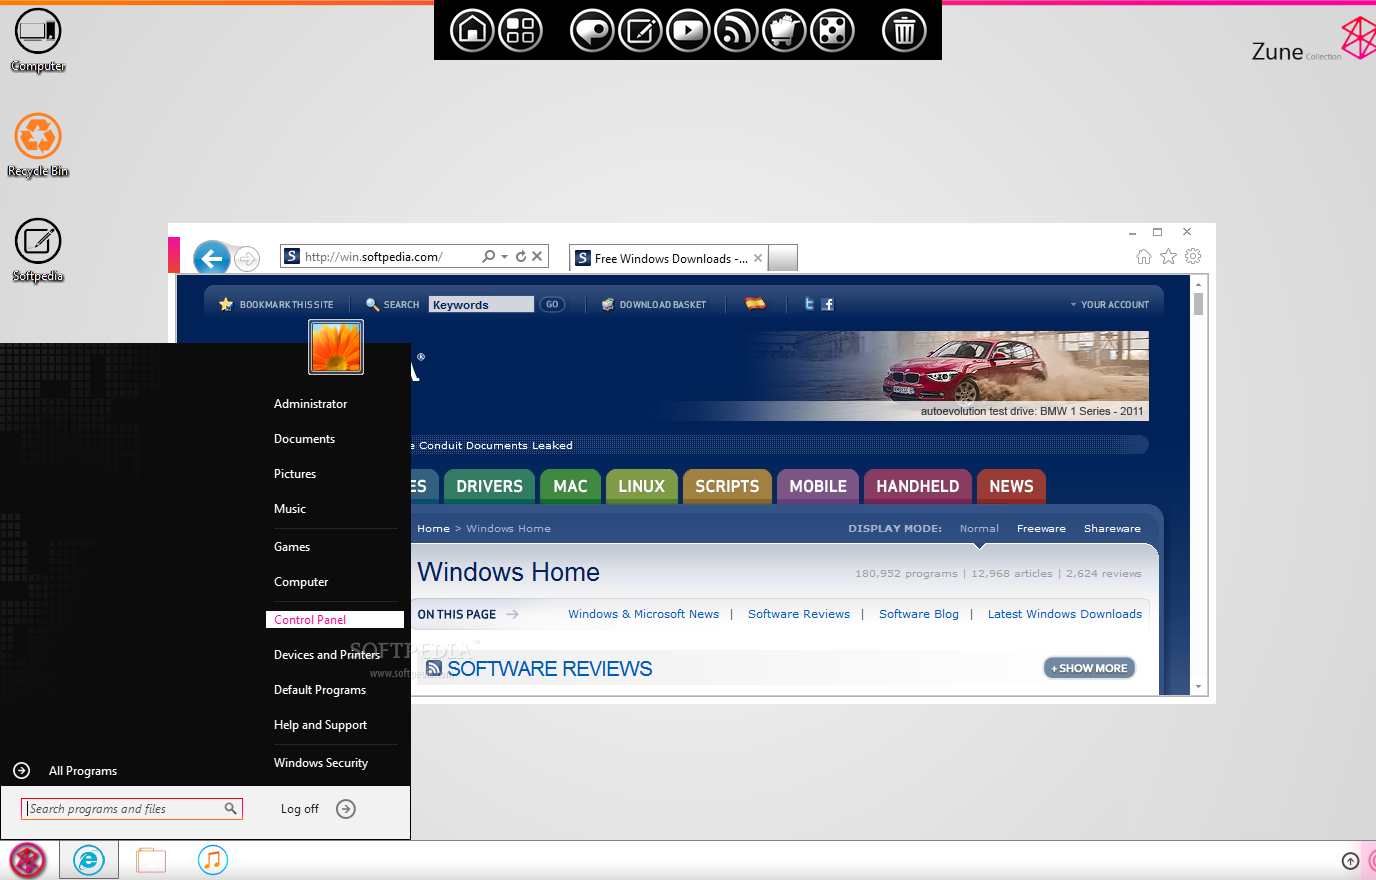The height and width of the screenshot is (880, 1376).
Task: Open the Handheld tab on Softpedia
Action: (917, 486)
